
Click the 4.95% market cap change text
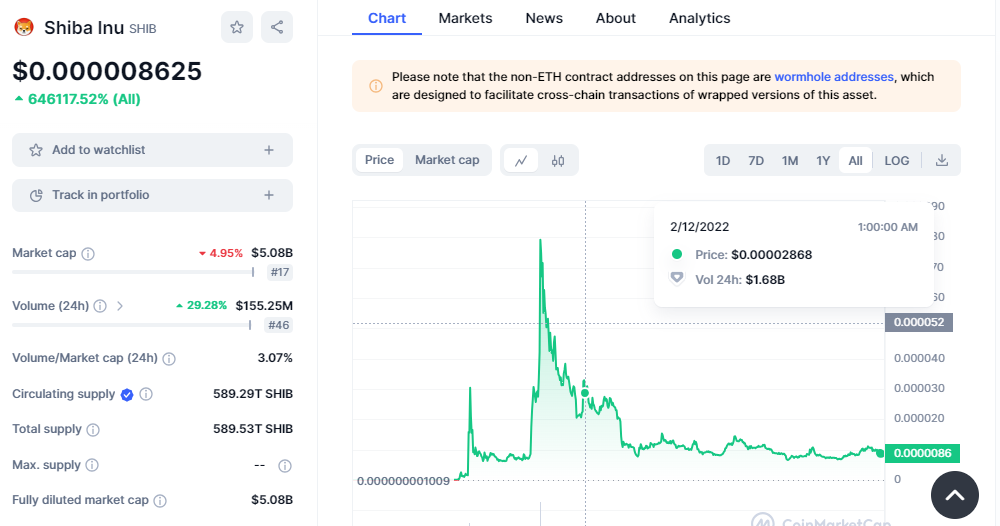pos(221,253)
